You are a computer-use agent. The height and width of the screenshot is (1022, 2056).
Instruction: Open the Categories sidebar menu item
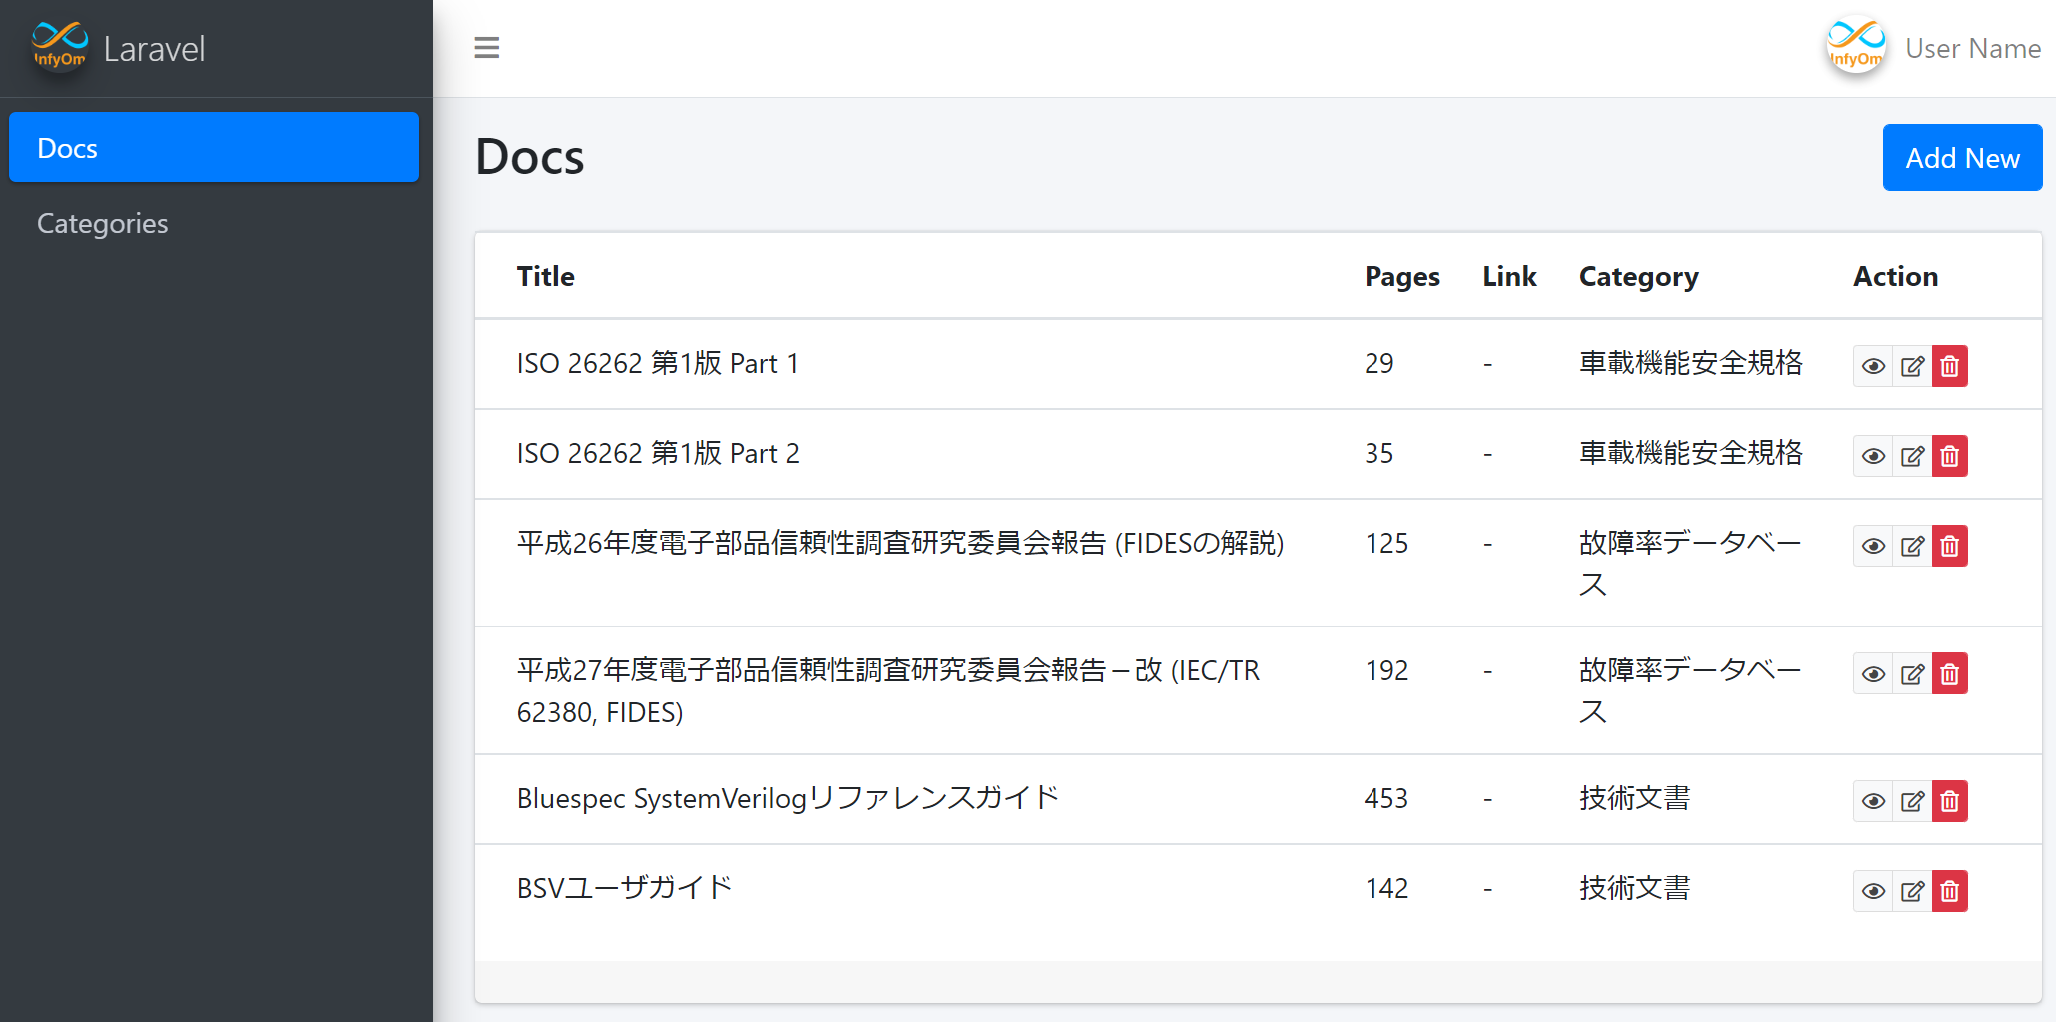(x=103, y=223)
